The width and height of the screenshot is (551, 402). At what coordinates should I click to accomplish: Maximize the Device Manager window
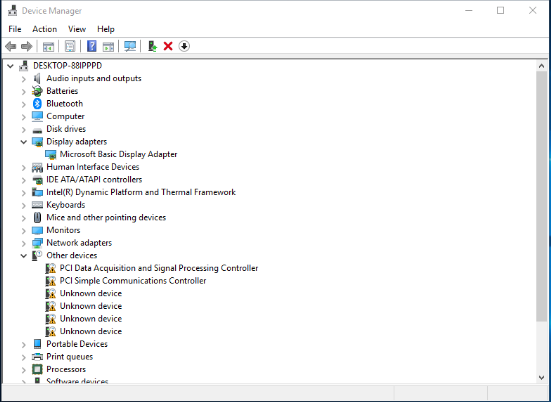[500, 11]
